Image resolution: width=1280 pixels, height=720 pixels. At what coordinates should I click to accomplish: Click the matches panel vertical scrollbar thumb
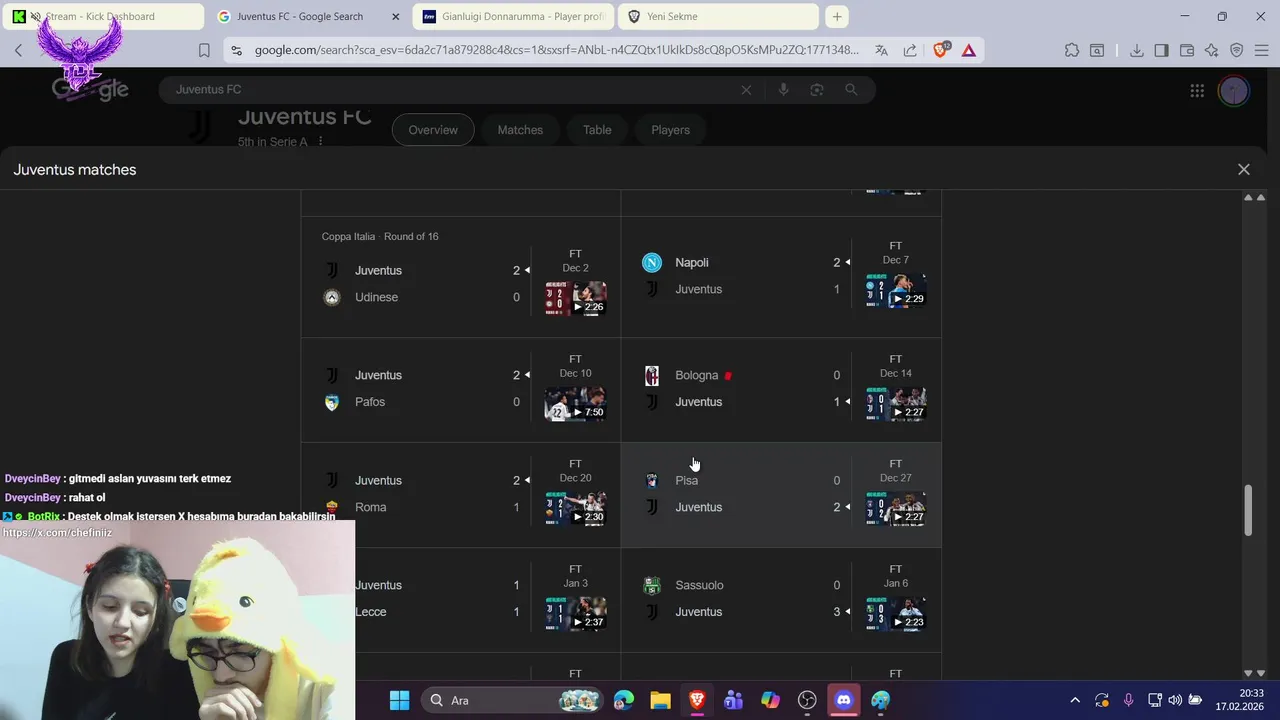(x=1248, y=511)
